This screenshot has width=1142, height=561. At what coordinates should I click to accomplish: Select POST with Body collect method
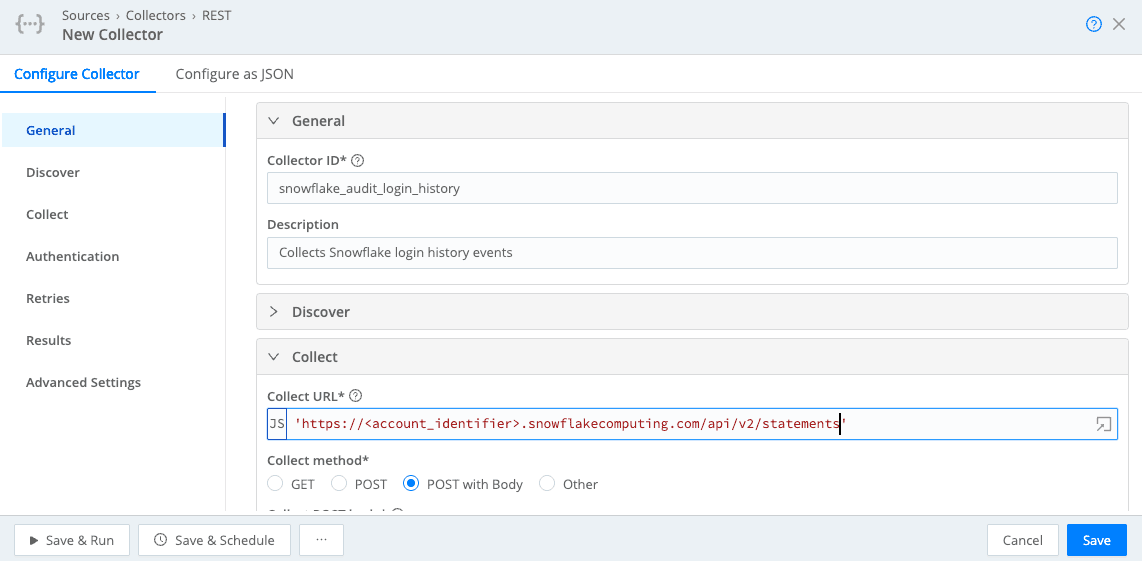tap(411, 484)
